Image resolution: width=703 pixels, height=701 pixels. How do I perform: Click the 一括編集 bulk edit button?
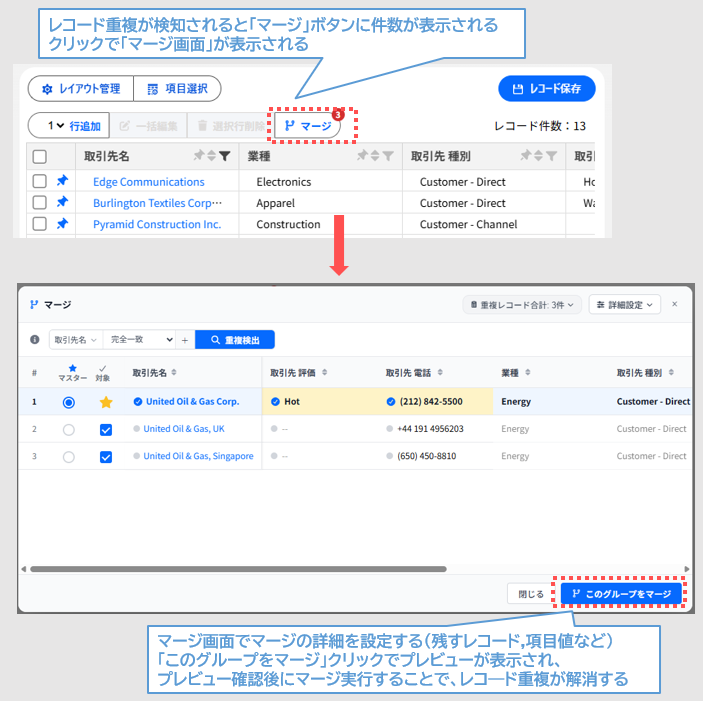pyautogui.click(x=148, y=126)
